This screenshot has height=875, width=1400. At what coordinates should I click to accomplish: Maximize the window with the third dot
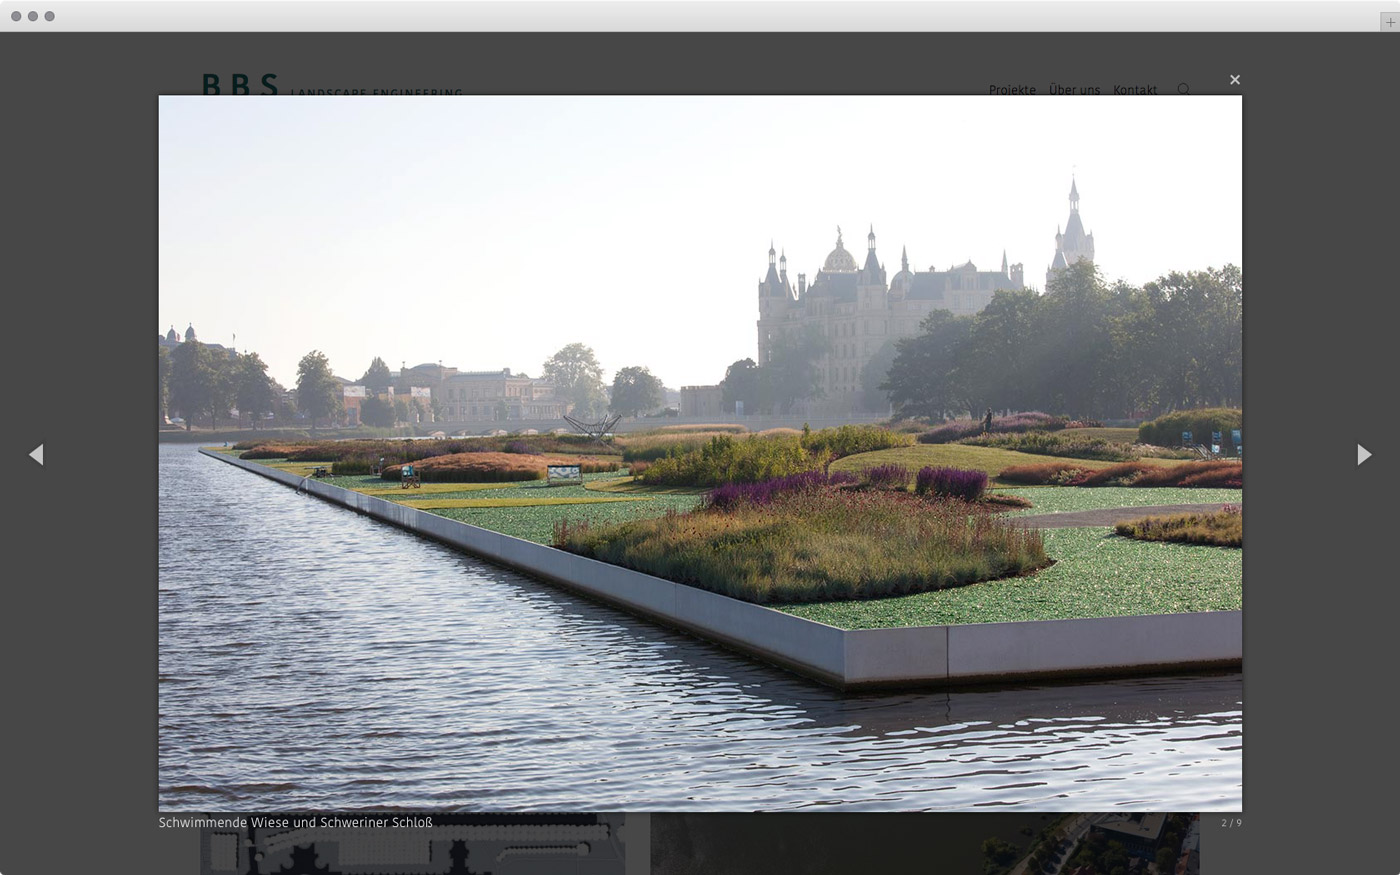50,16
